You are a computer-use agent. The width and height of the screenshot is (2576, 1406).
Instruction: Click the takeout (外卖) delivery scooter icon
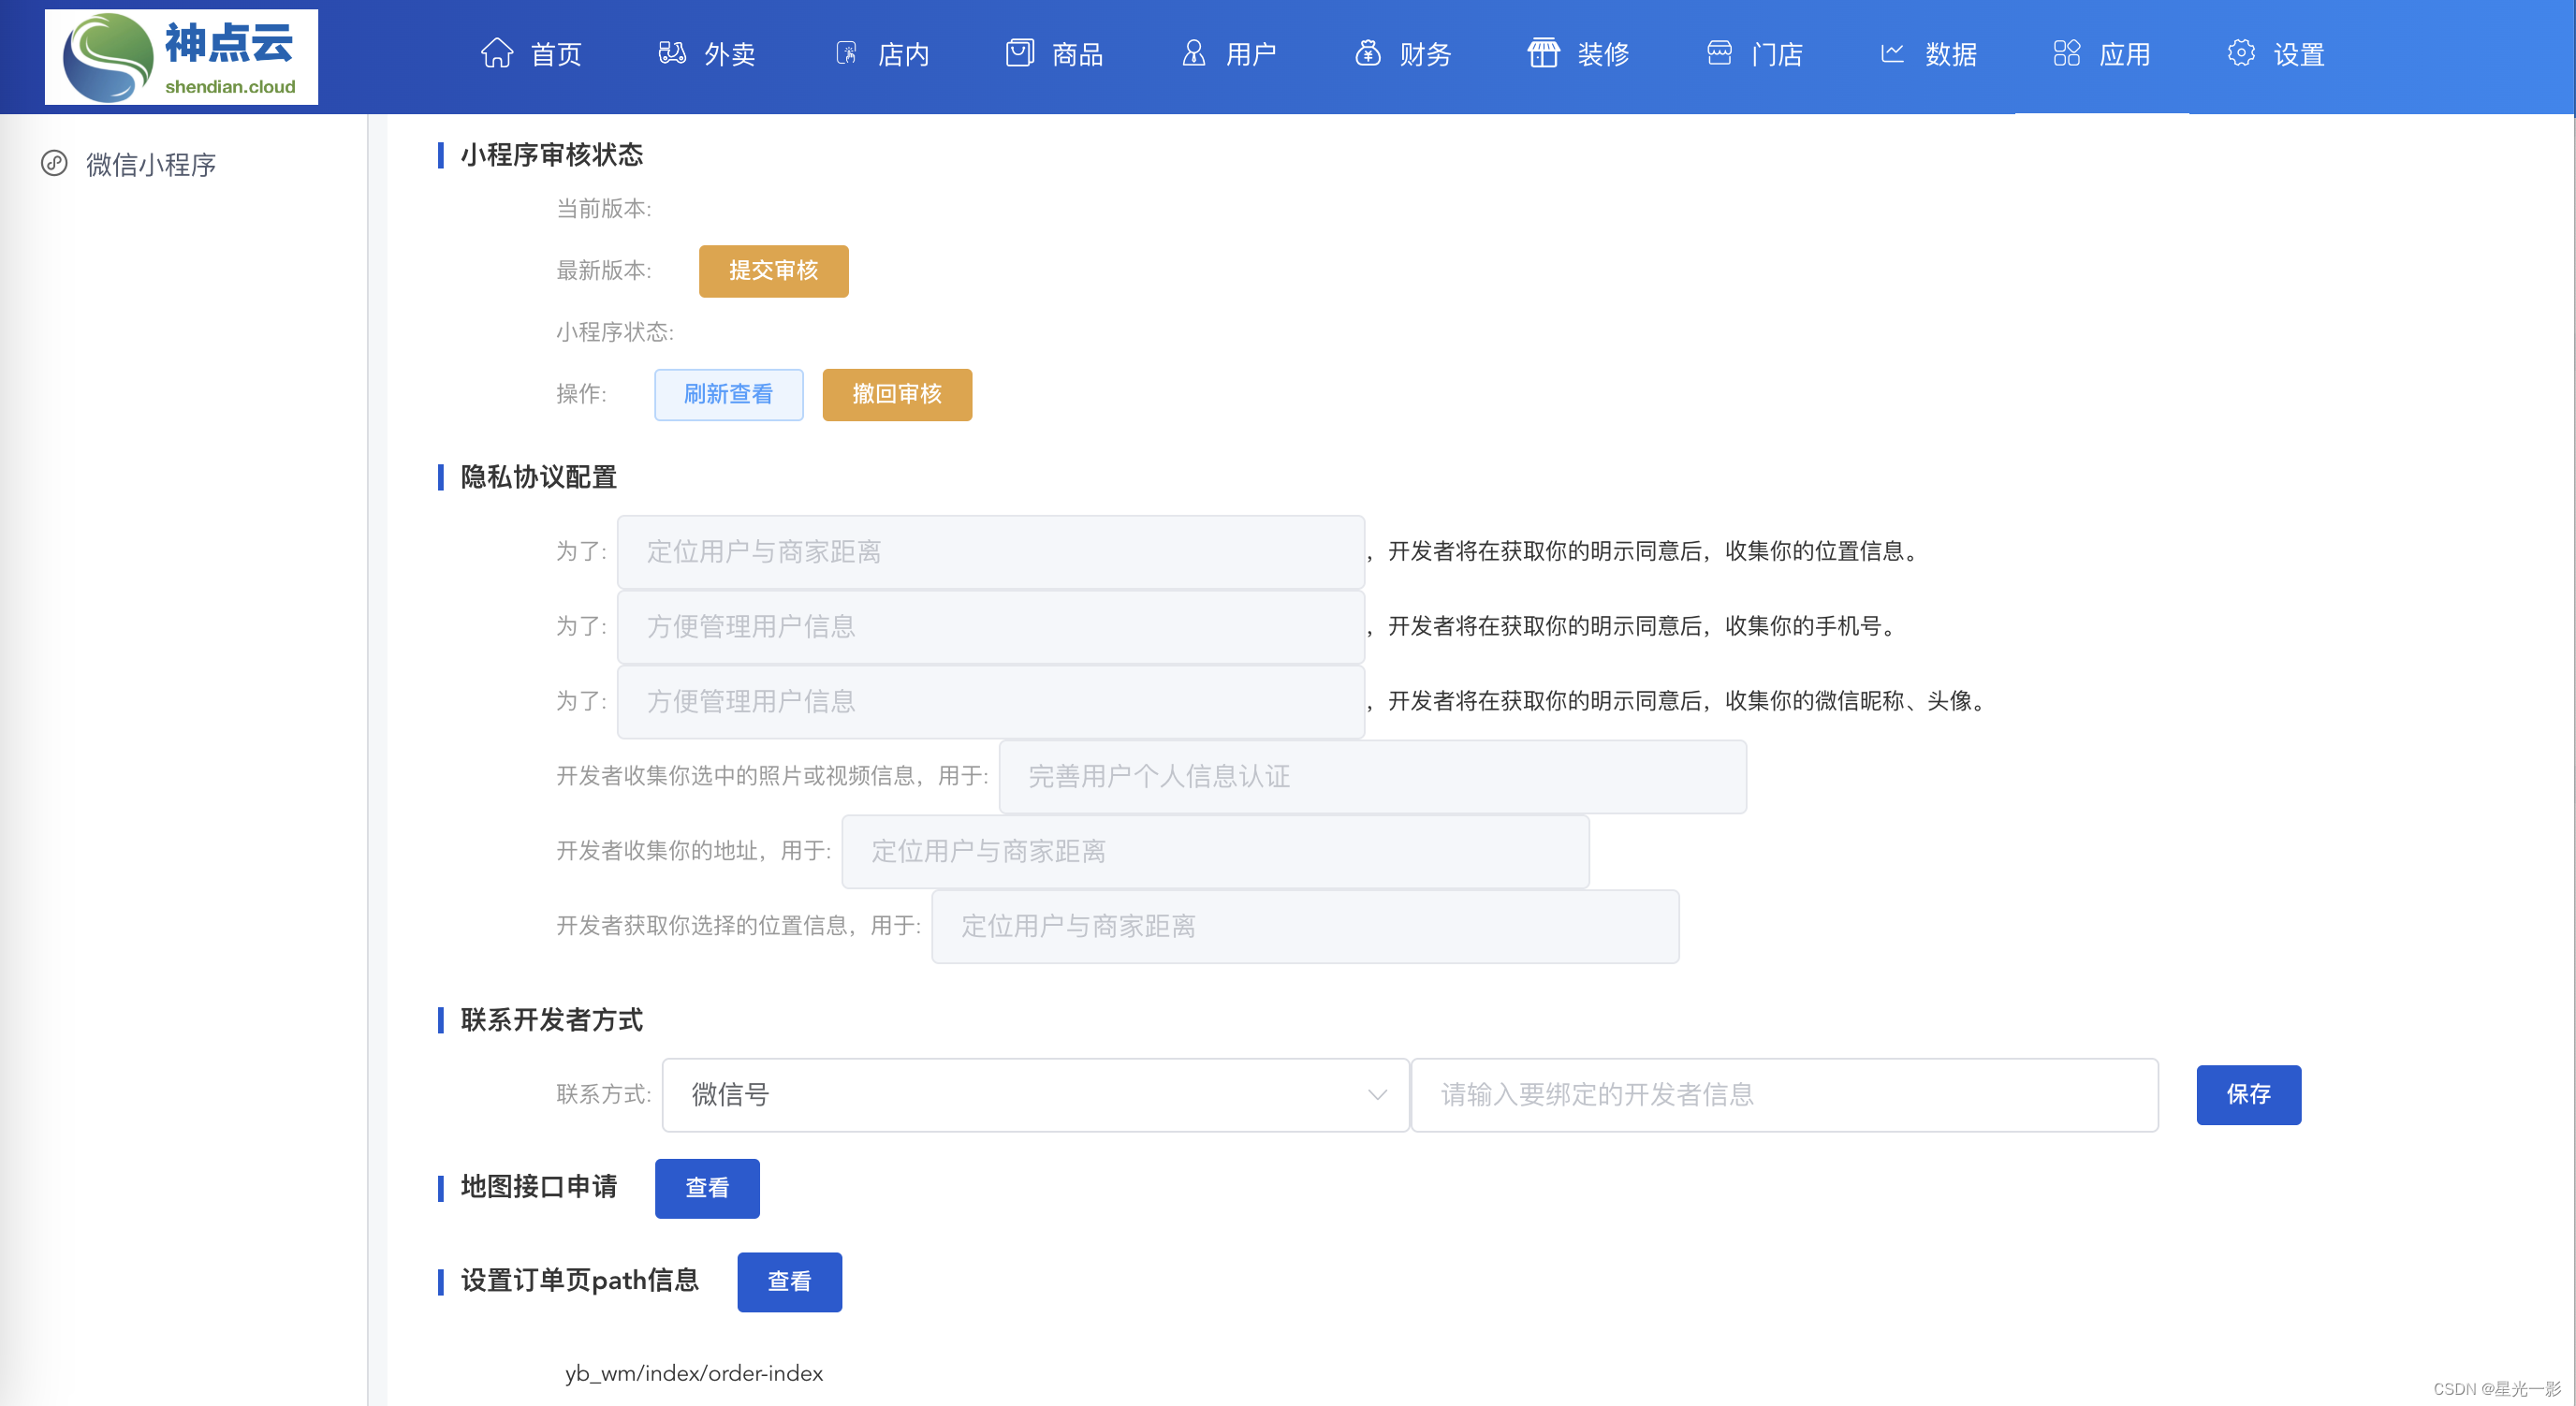[672, 53]
